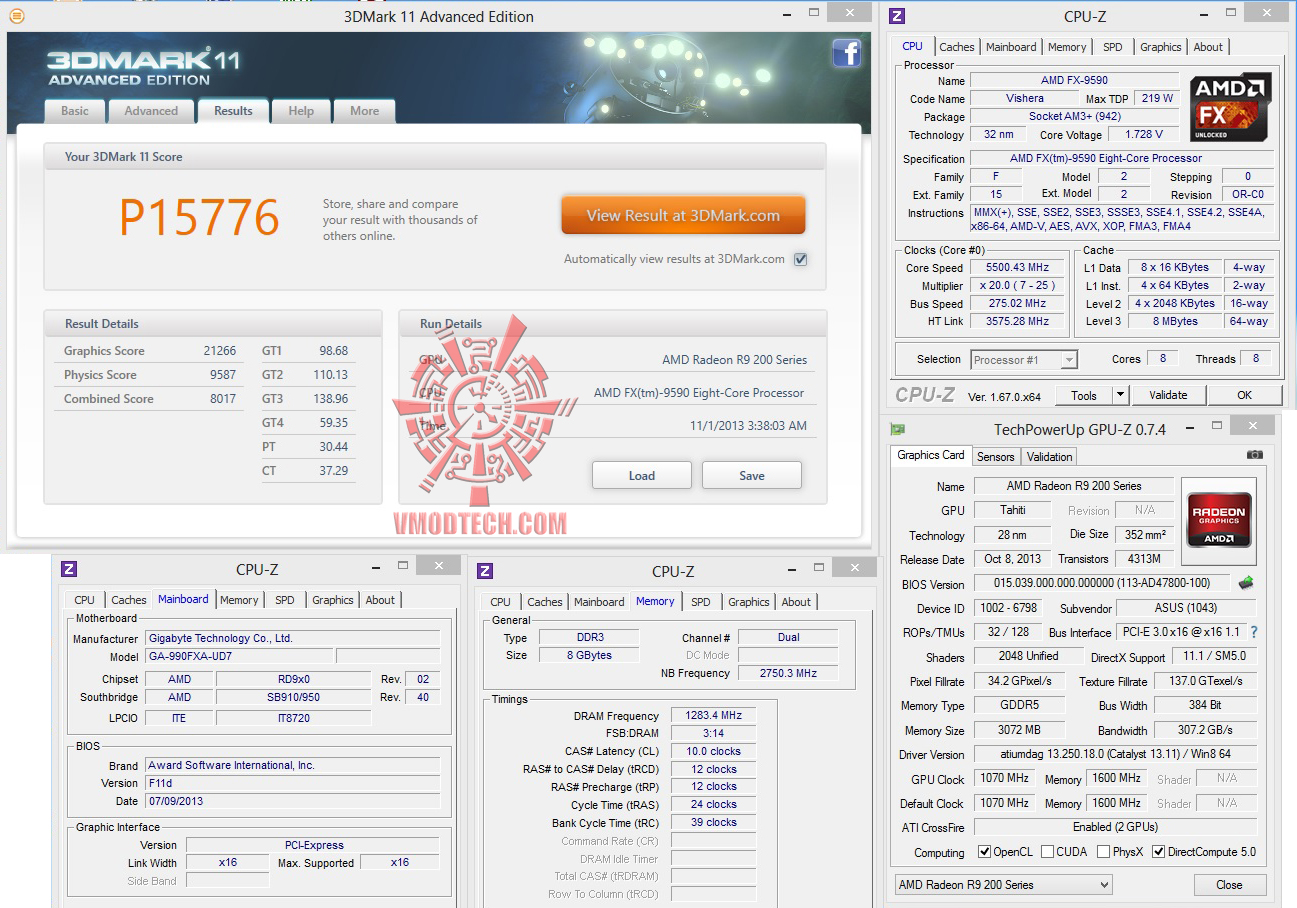This screenshot has width=1297, height=908.
Task: Switch to the Advanced tab in 3DMark 11
Action: pos(151,111)
